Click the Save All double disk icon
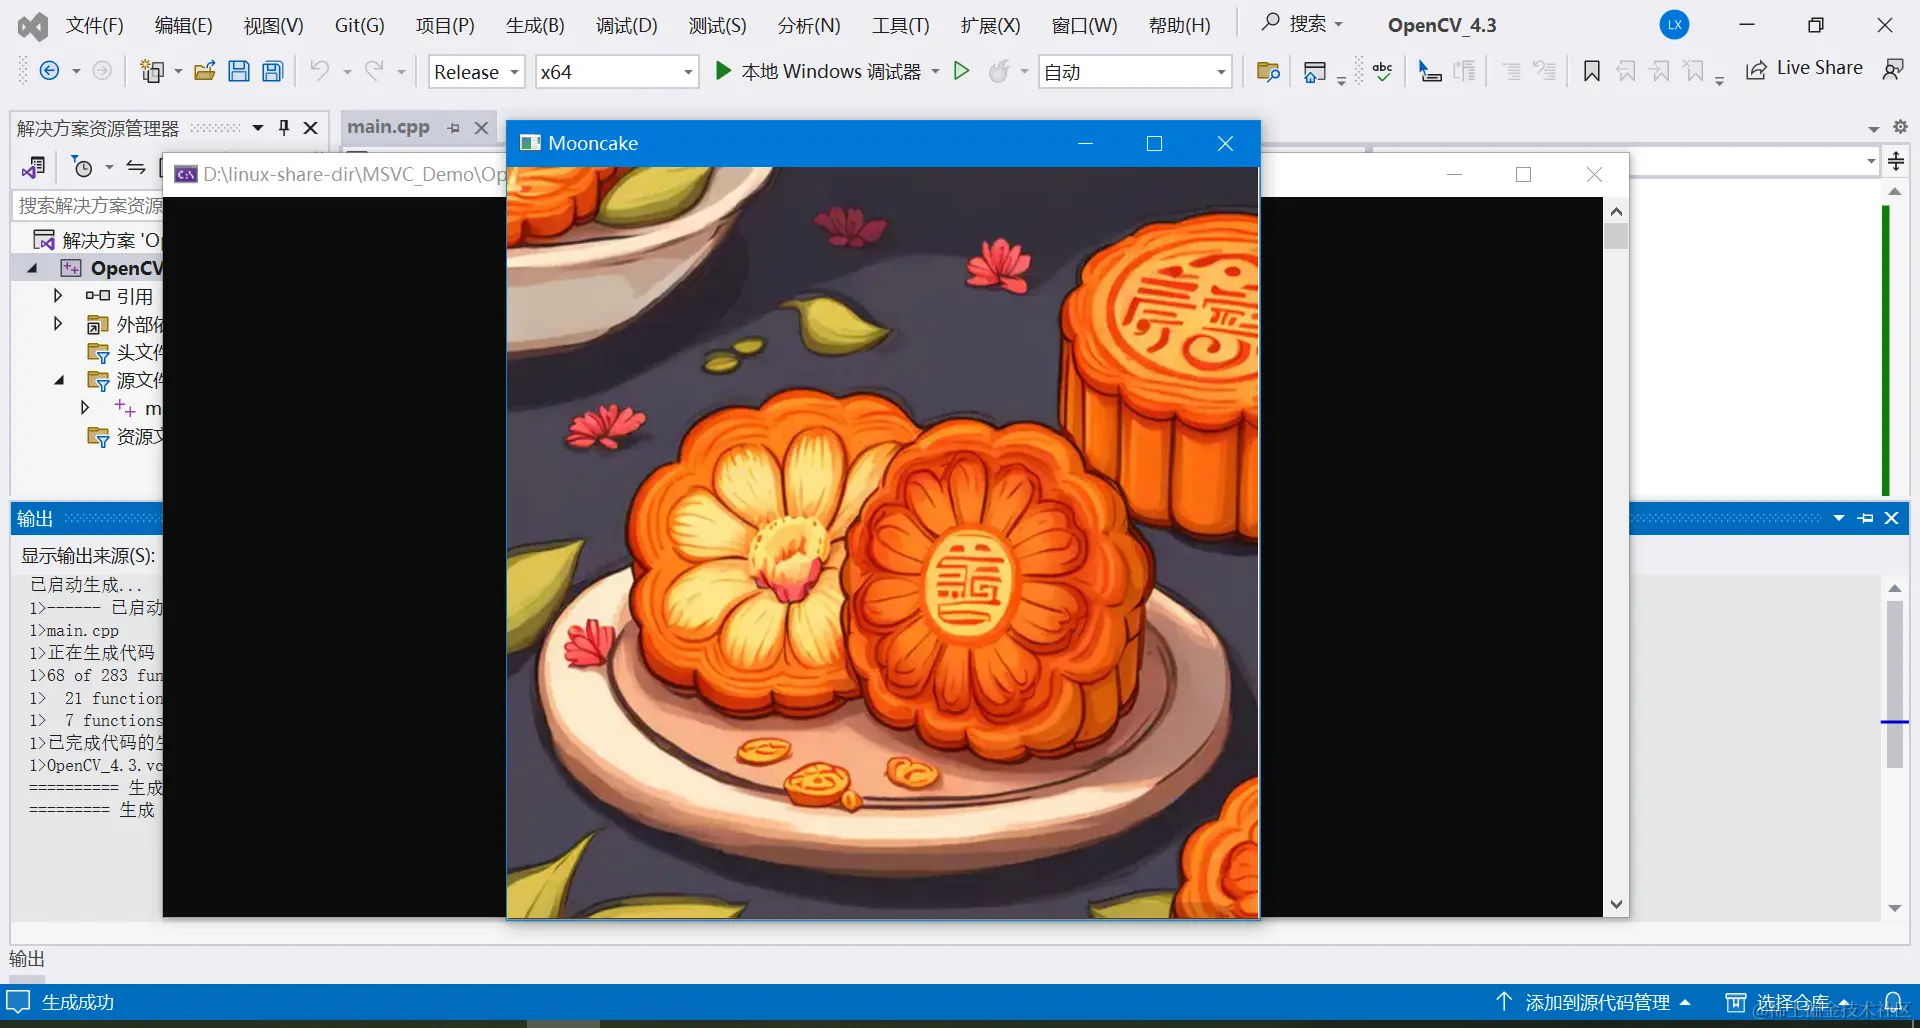The width and height of the screenshot is (1920, 1028). (272, 71)
